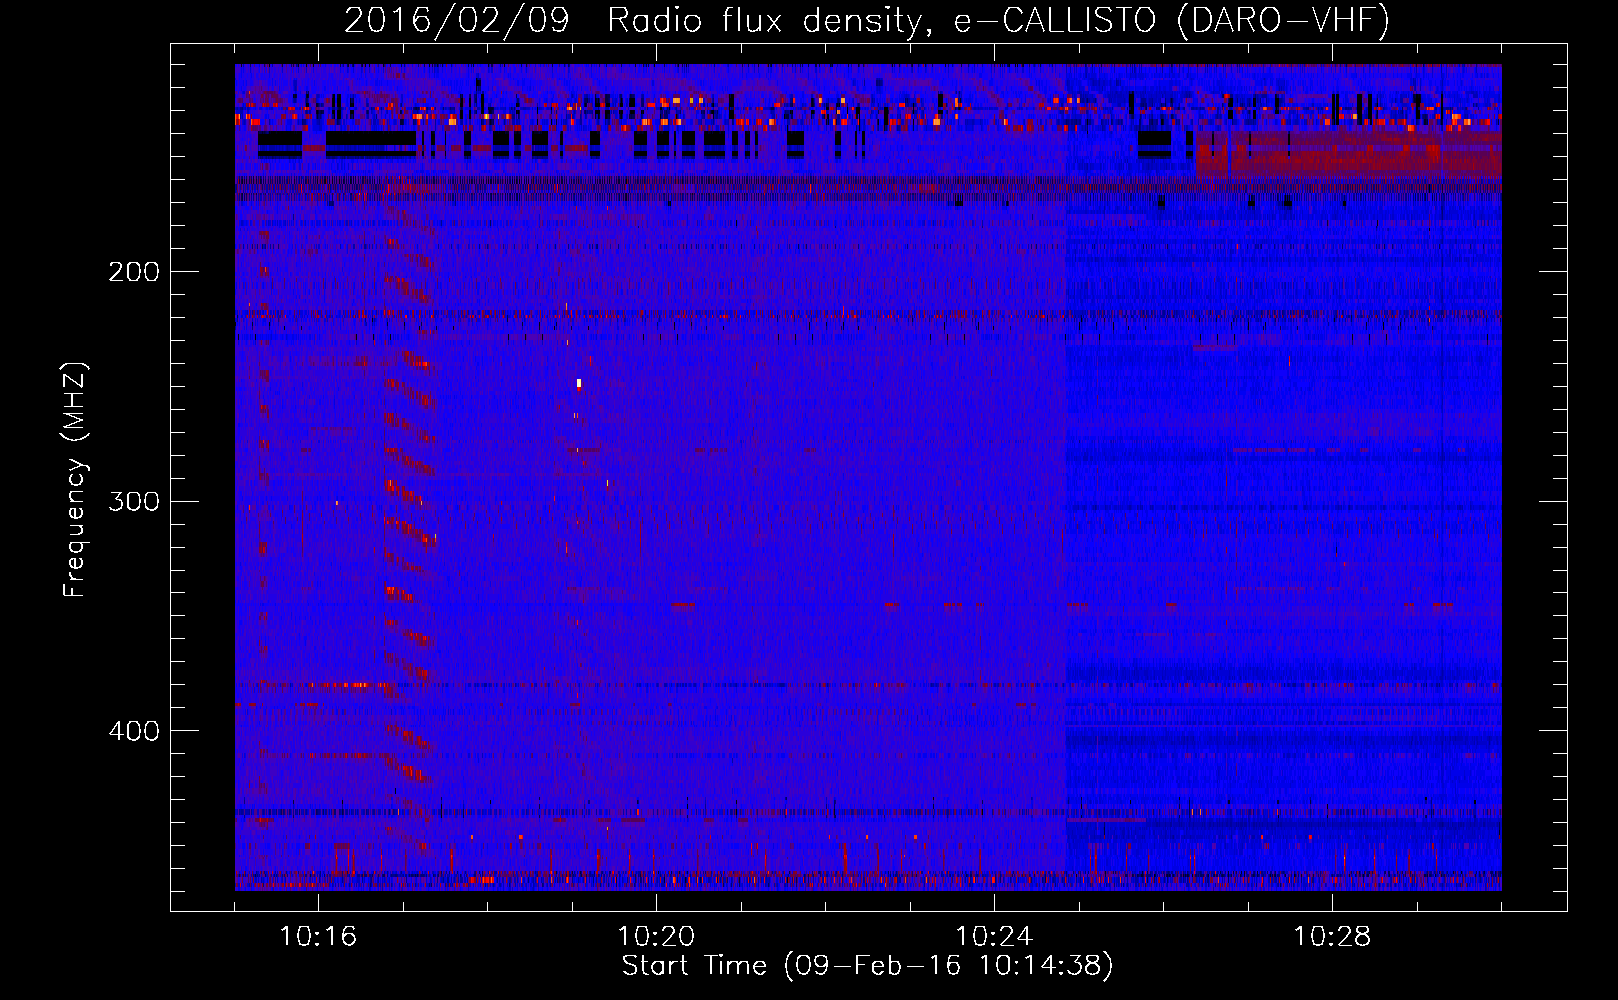Click the '10:28' time tick label
This screenshot has height=1000, width=1618.
pos(1332,937)
